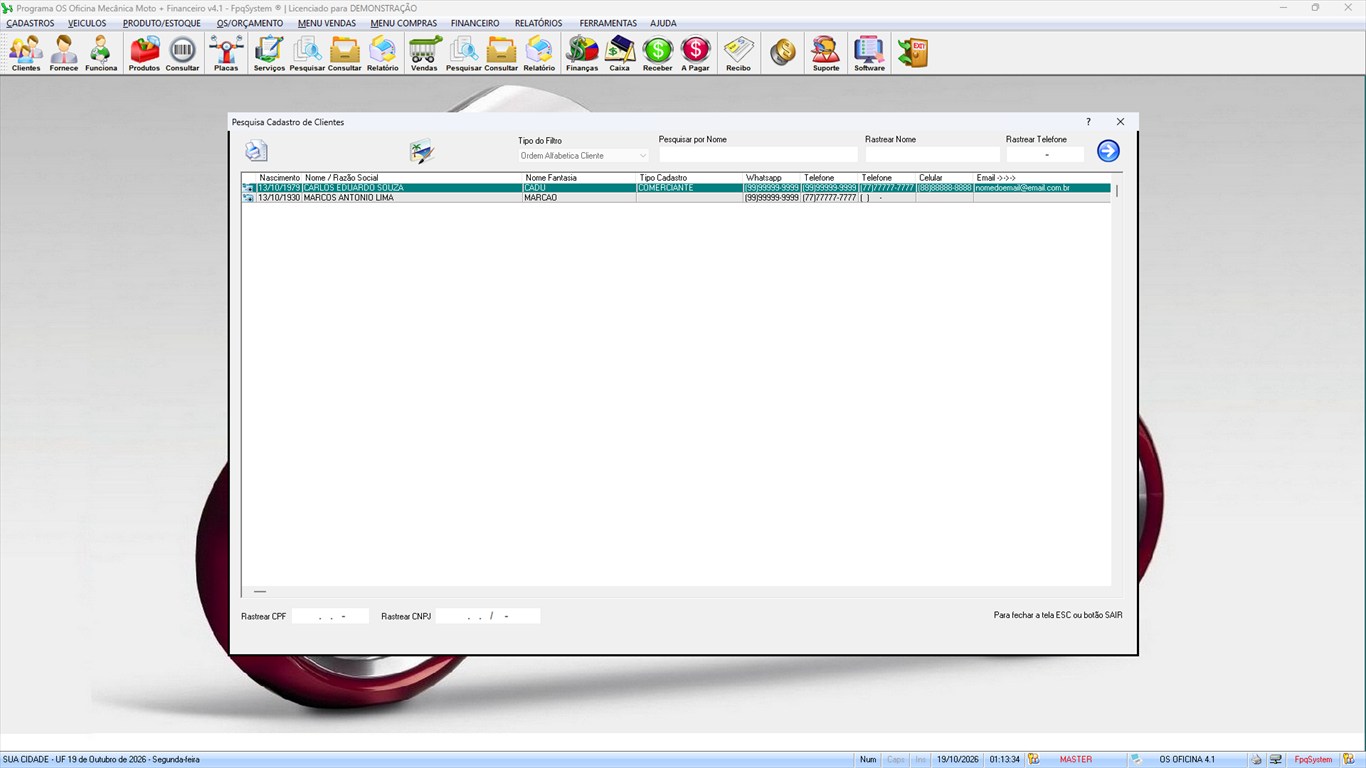This screenshot has width=1366, height=768.
Task: Select the MARCOS ANTONIO LIMA row
Action: (x=676, y=198)
